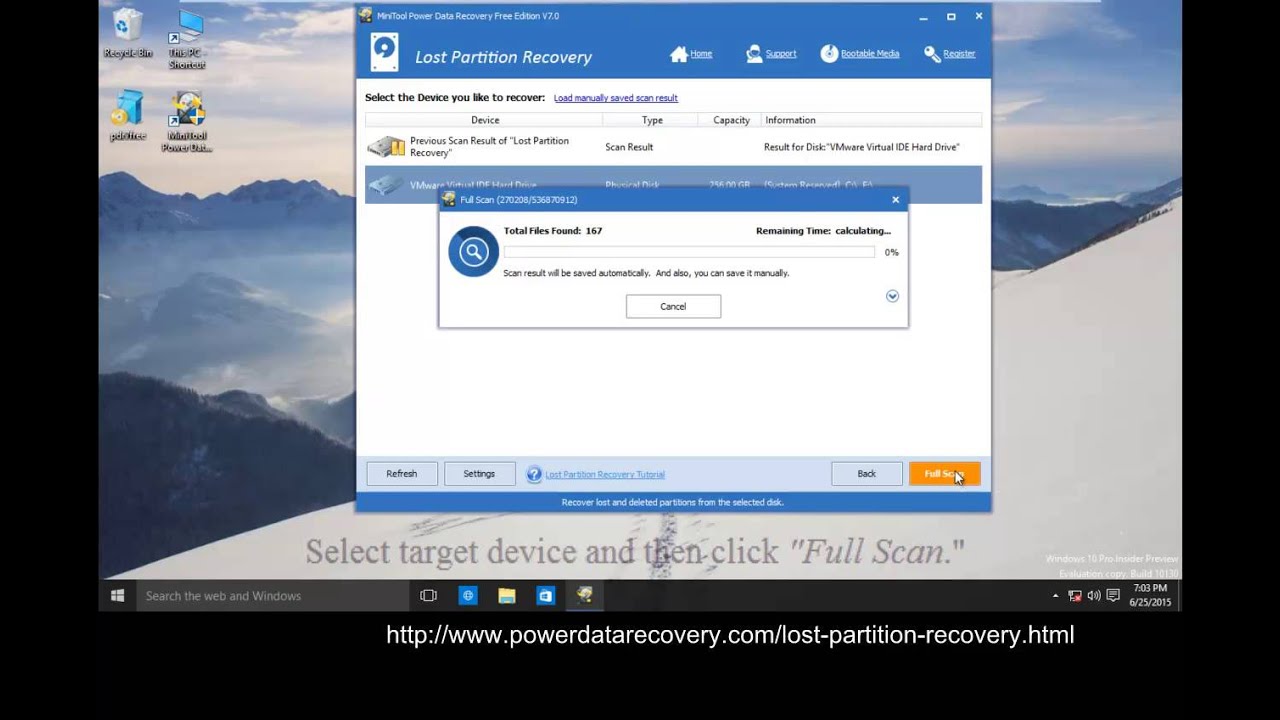Viewport: 1280px width, 720px height.
Task: Open the Store taskbar icon
Action: [546, 596]
